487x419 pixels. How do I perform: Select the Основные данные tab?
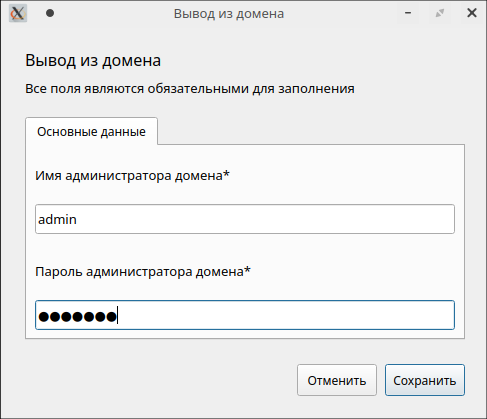tap(91, 131)
